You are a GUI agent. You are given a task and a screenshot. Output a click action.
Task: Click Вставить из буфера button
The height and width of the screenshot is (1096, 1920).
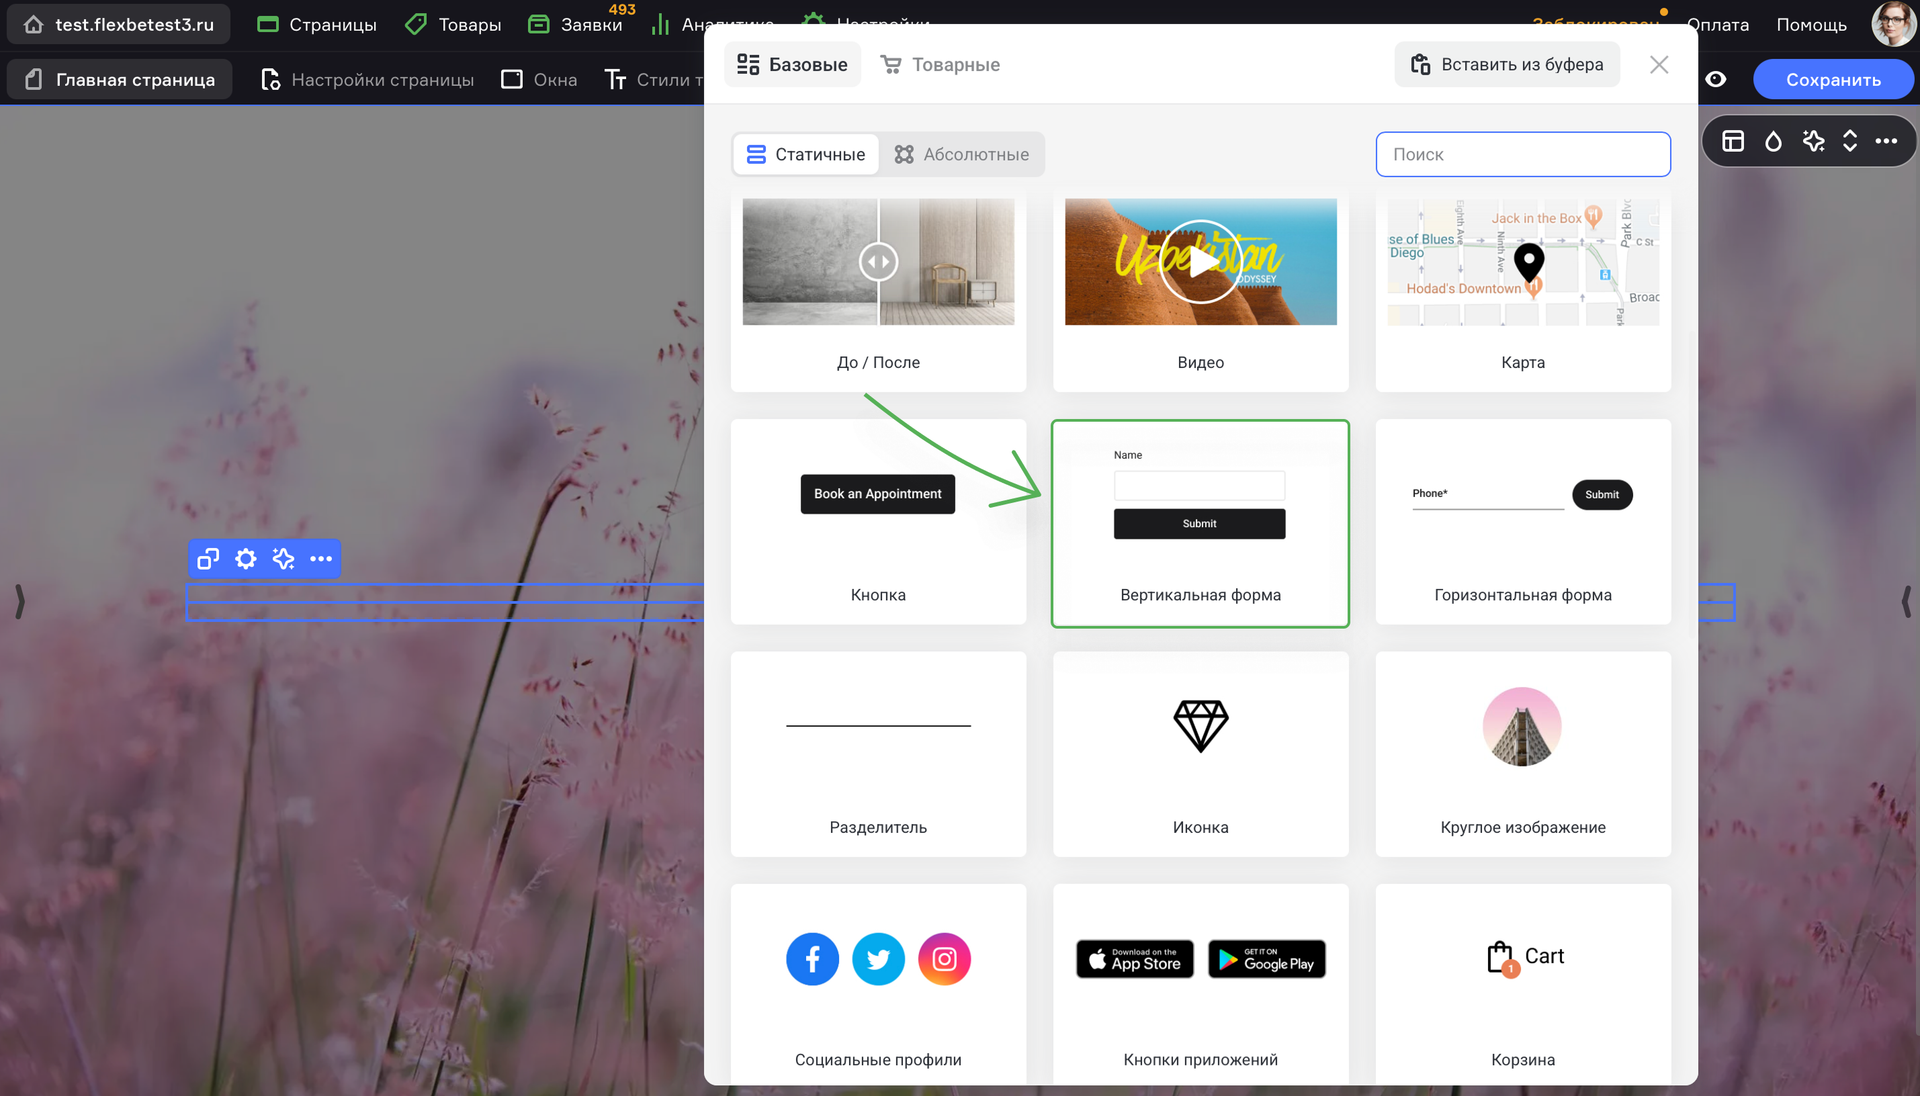point(1507,65)
